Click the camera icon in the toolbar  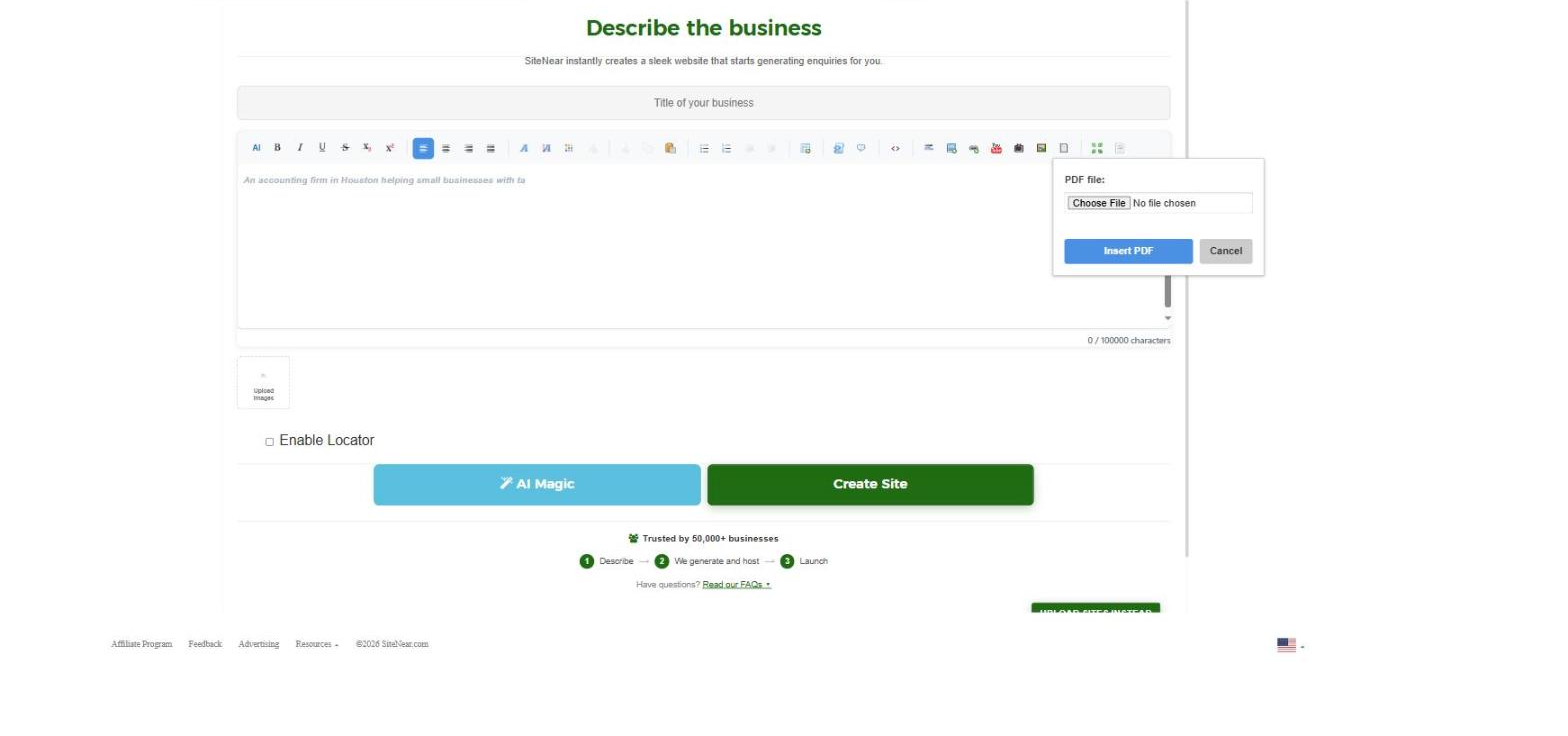point(1018,148)
